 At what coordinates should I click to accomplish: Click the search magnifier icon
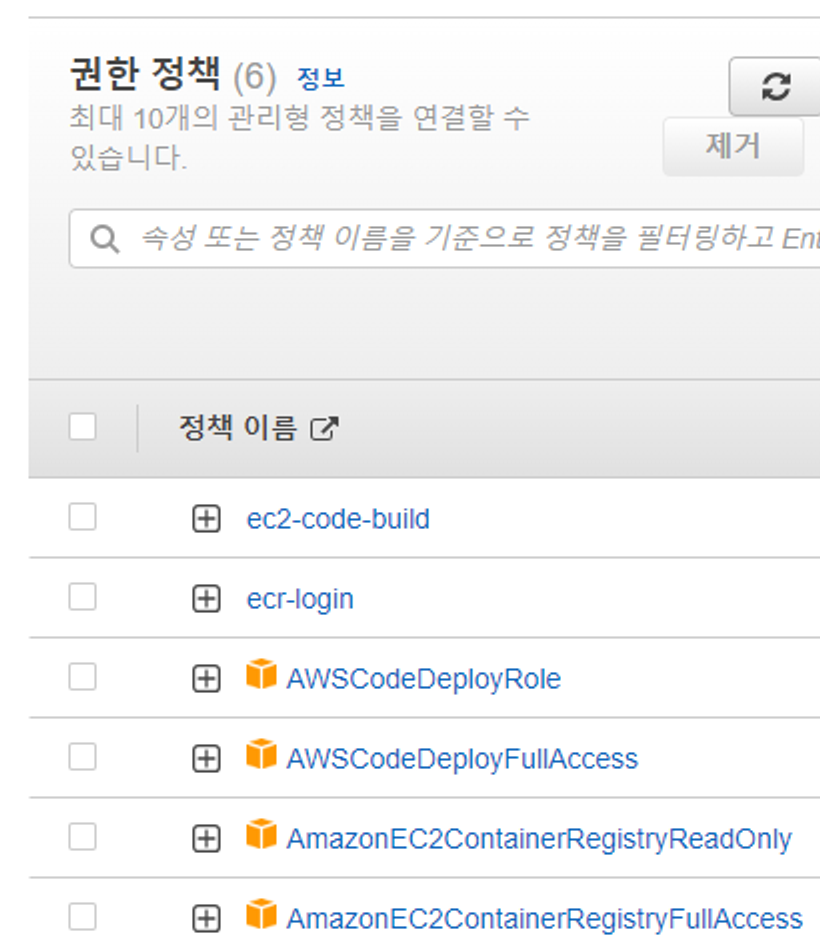pos(104,238)
